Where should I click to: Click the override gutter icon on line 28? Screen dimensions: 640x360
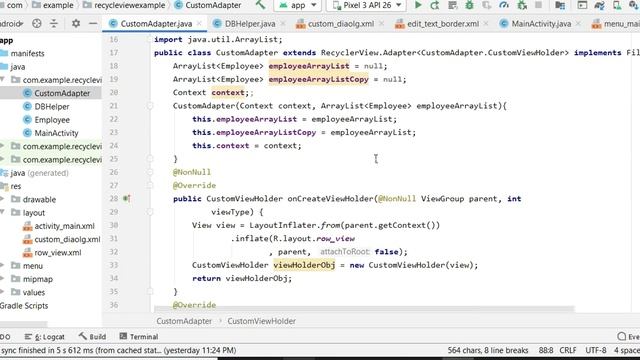(127, 199)
